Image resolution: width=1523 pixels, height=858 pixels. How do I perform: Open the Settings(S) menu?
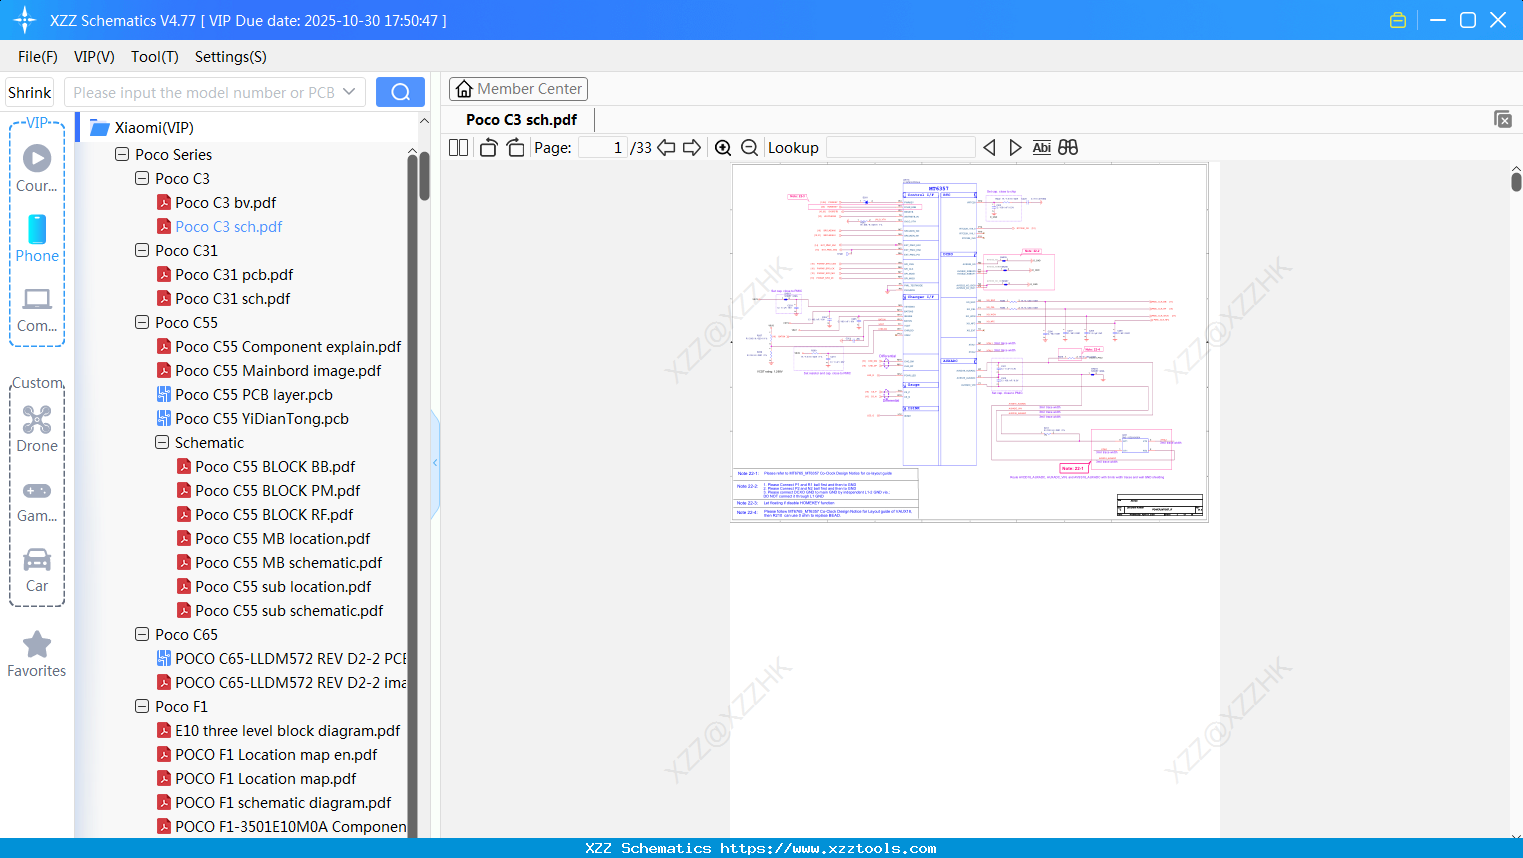231,57
